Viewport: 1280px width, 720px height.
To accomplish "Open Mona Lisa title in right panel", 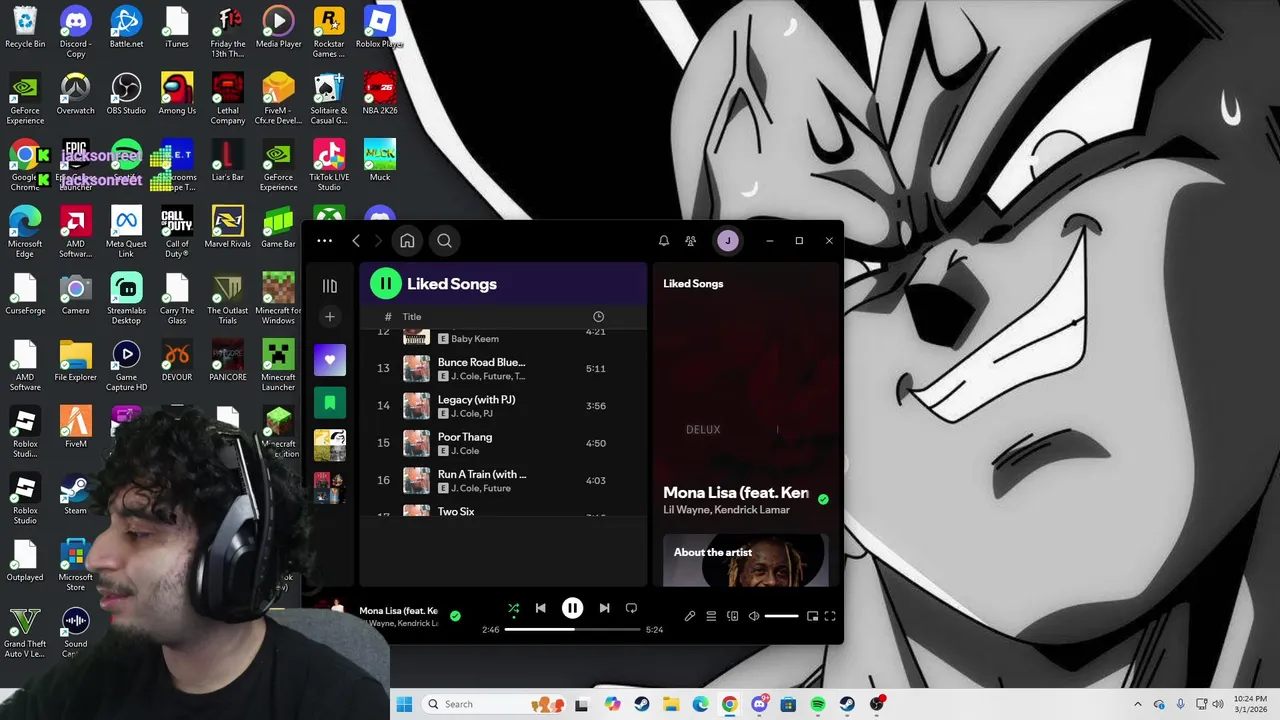I will pos(736,493).
